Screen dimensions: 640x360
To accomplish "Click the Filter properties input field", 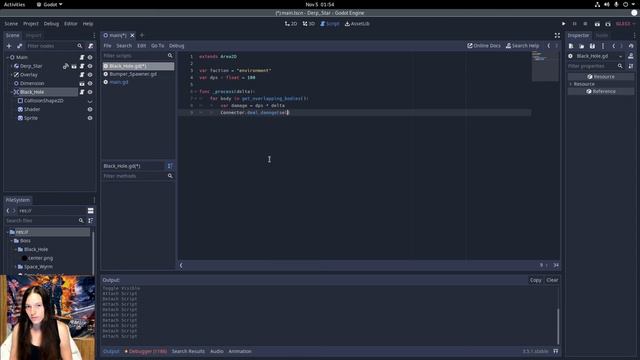I will [x=596, y=66].
